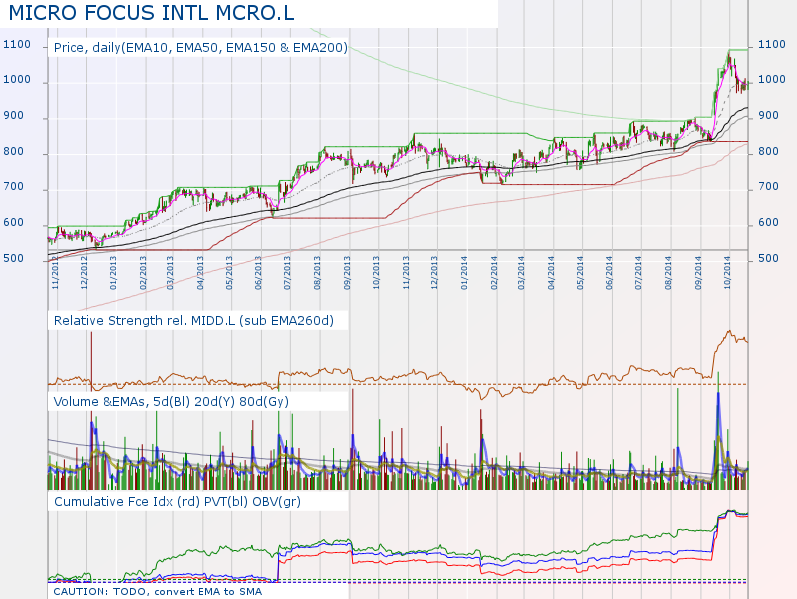Click the left axis 900 price label
Screen dimensions: 797x599
click(14, 116)
